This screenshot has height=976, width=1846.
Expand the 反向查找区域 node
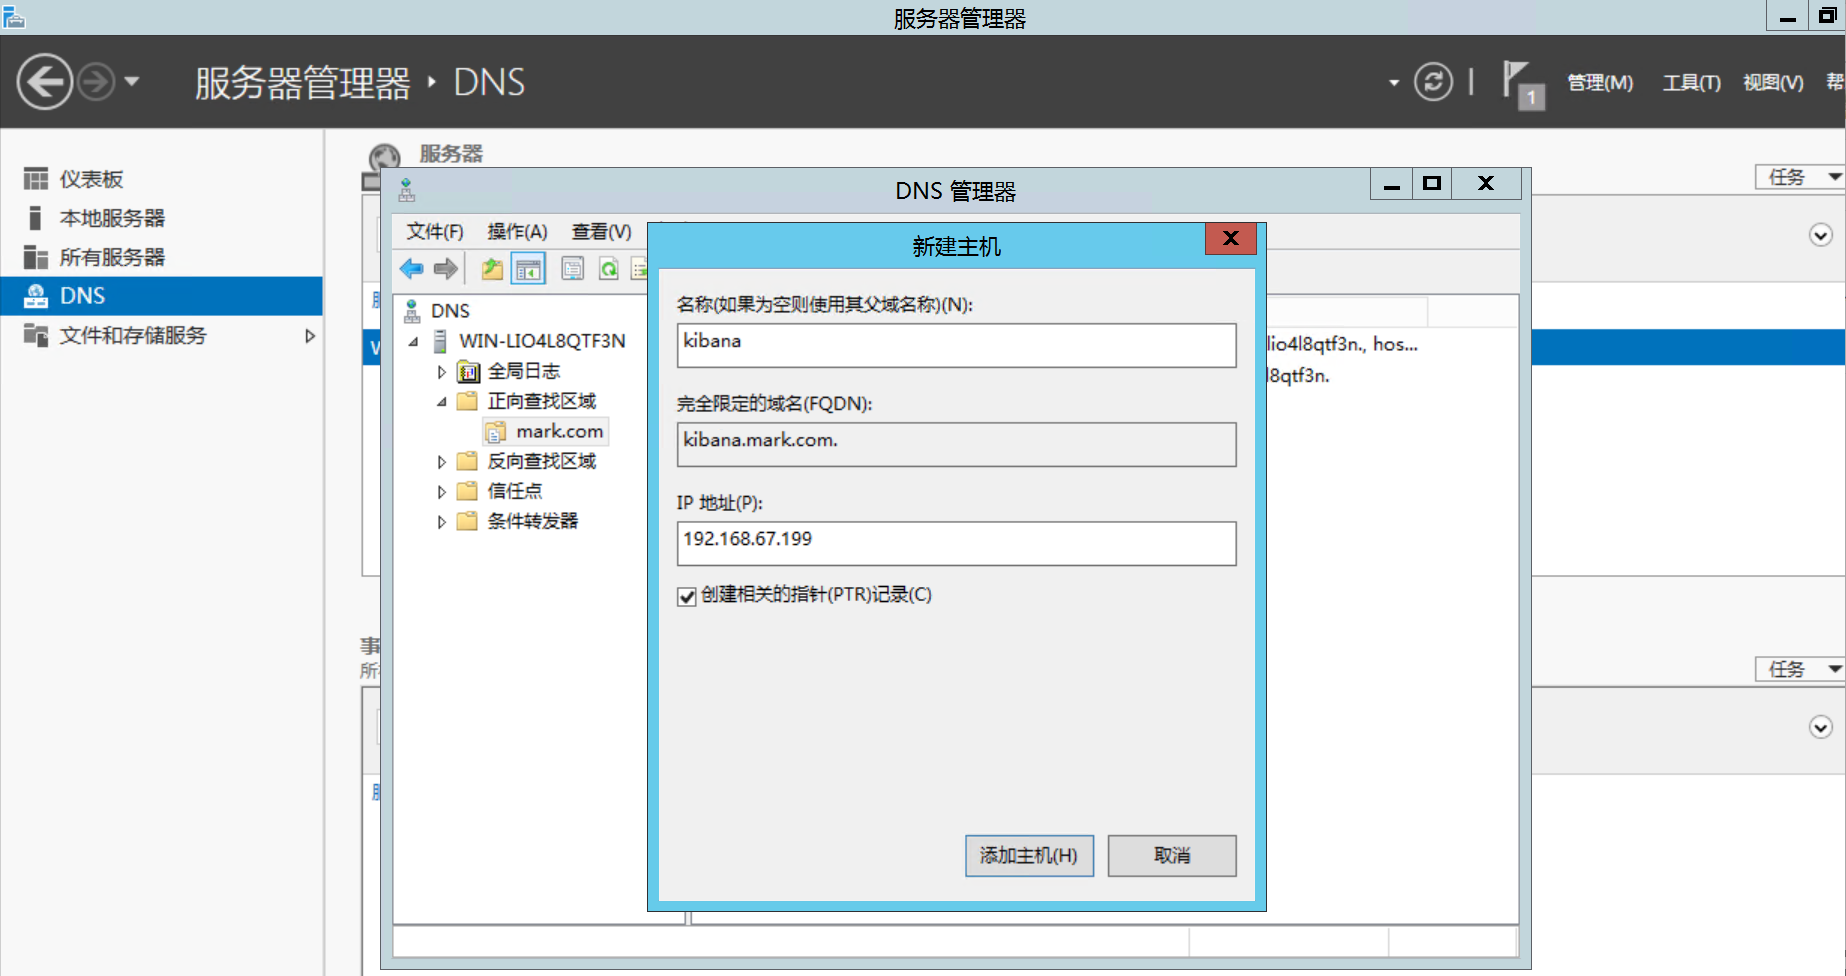441,462
